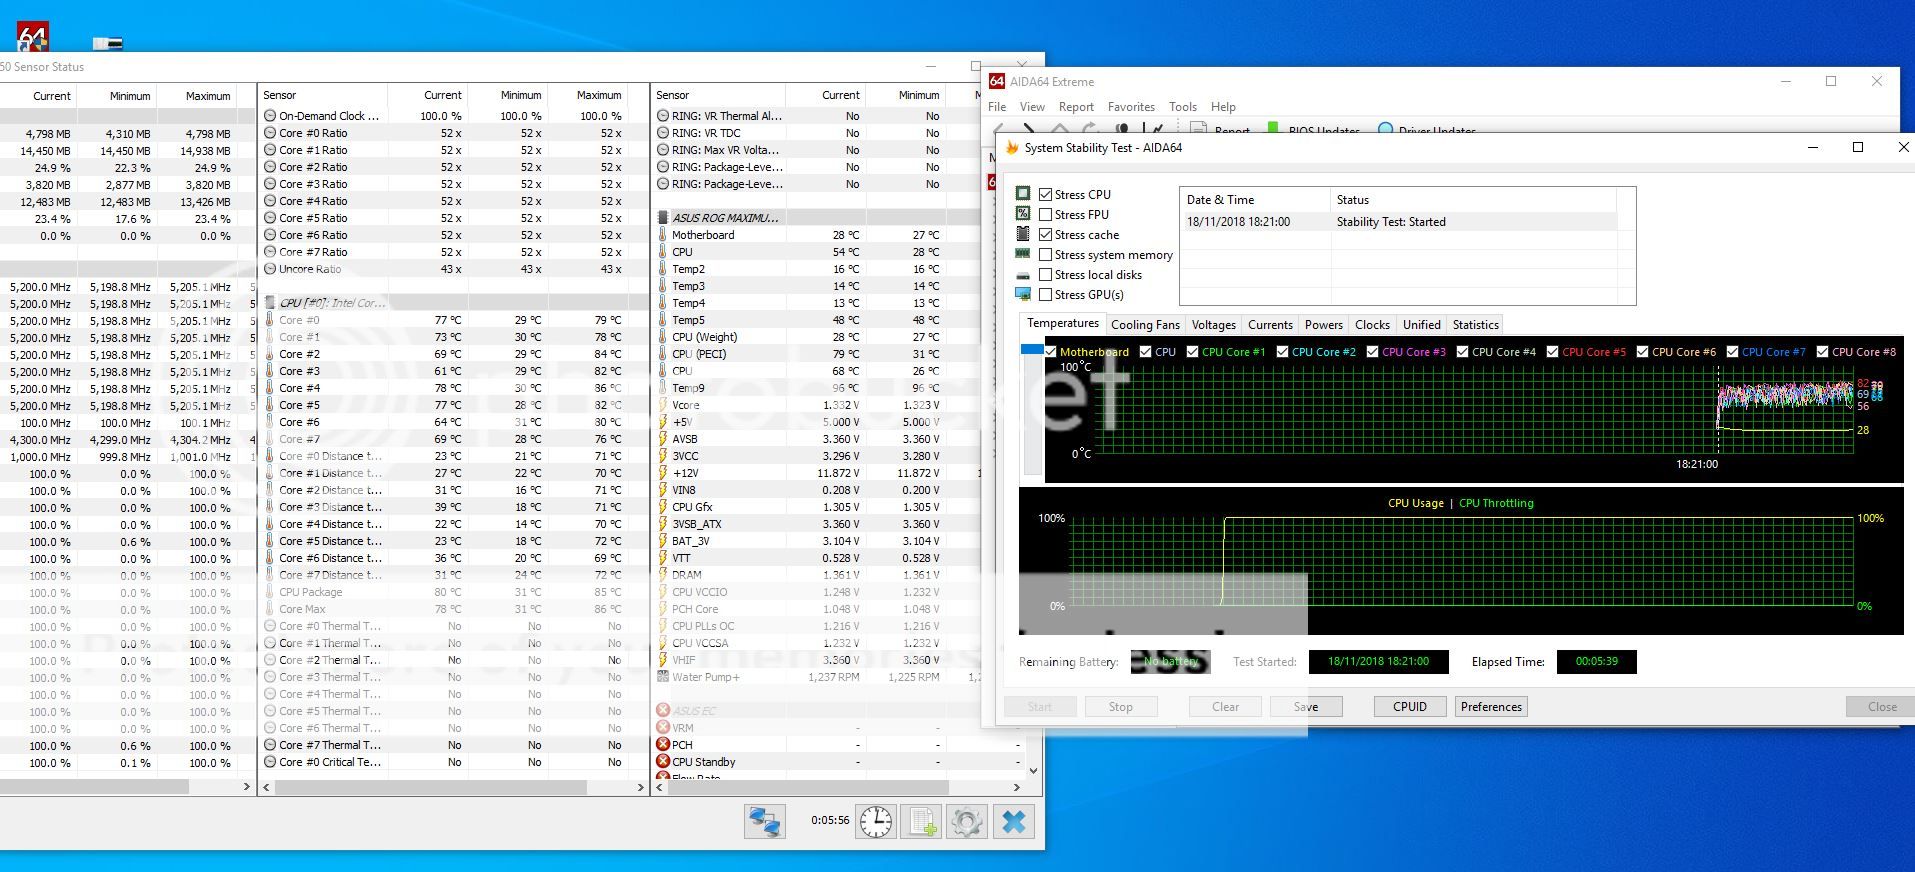Open stability test Preferences

click(x=1491, y=706)
